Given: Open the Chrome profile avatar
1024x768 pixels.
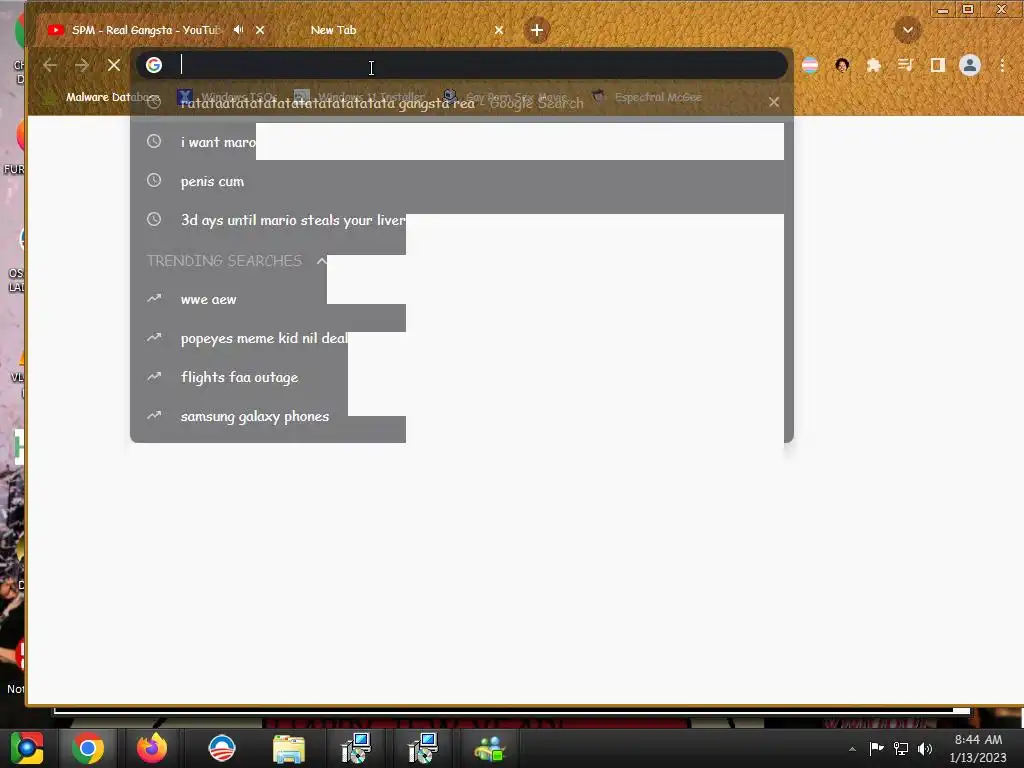Looking at the screenshot, I should [x=970, y=65].
